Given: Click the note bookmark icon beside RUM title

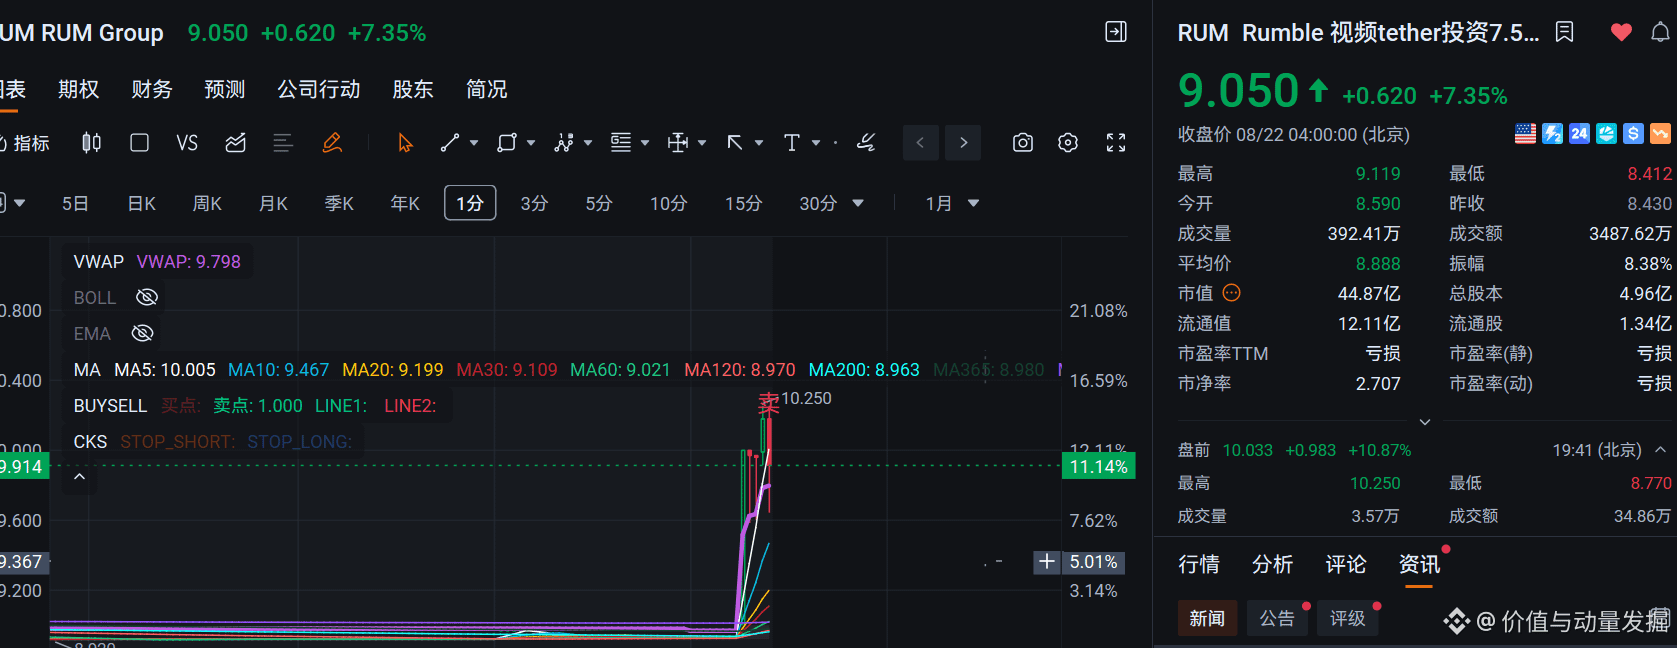Looking at the screenshot, I should click(x=1565, y=32).
